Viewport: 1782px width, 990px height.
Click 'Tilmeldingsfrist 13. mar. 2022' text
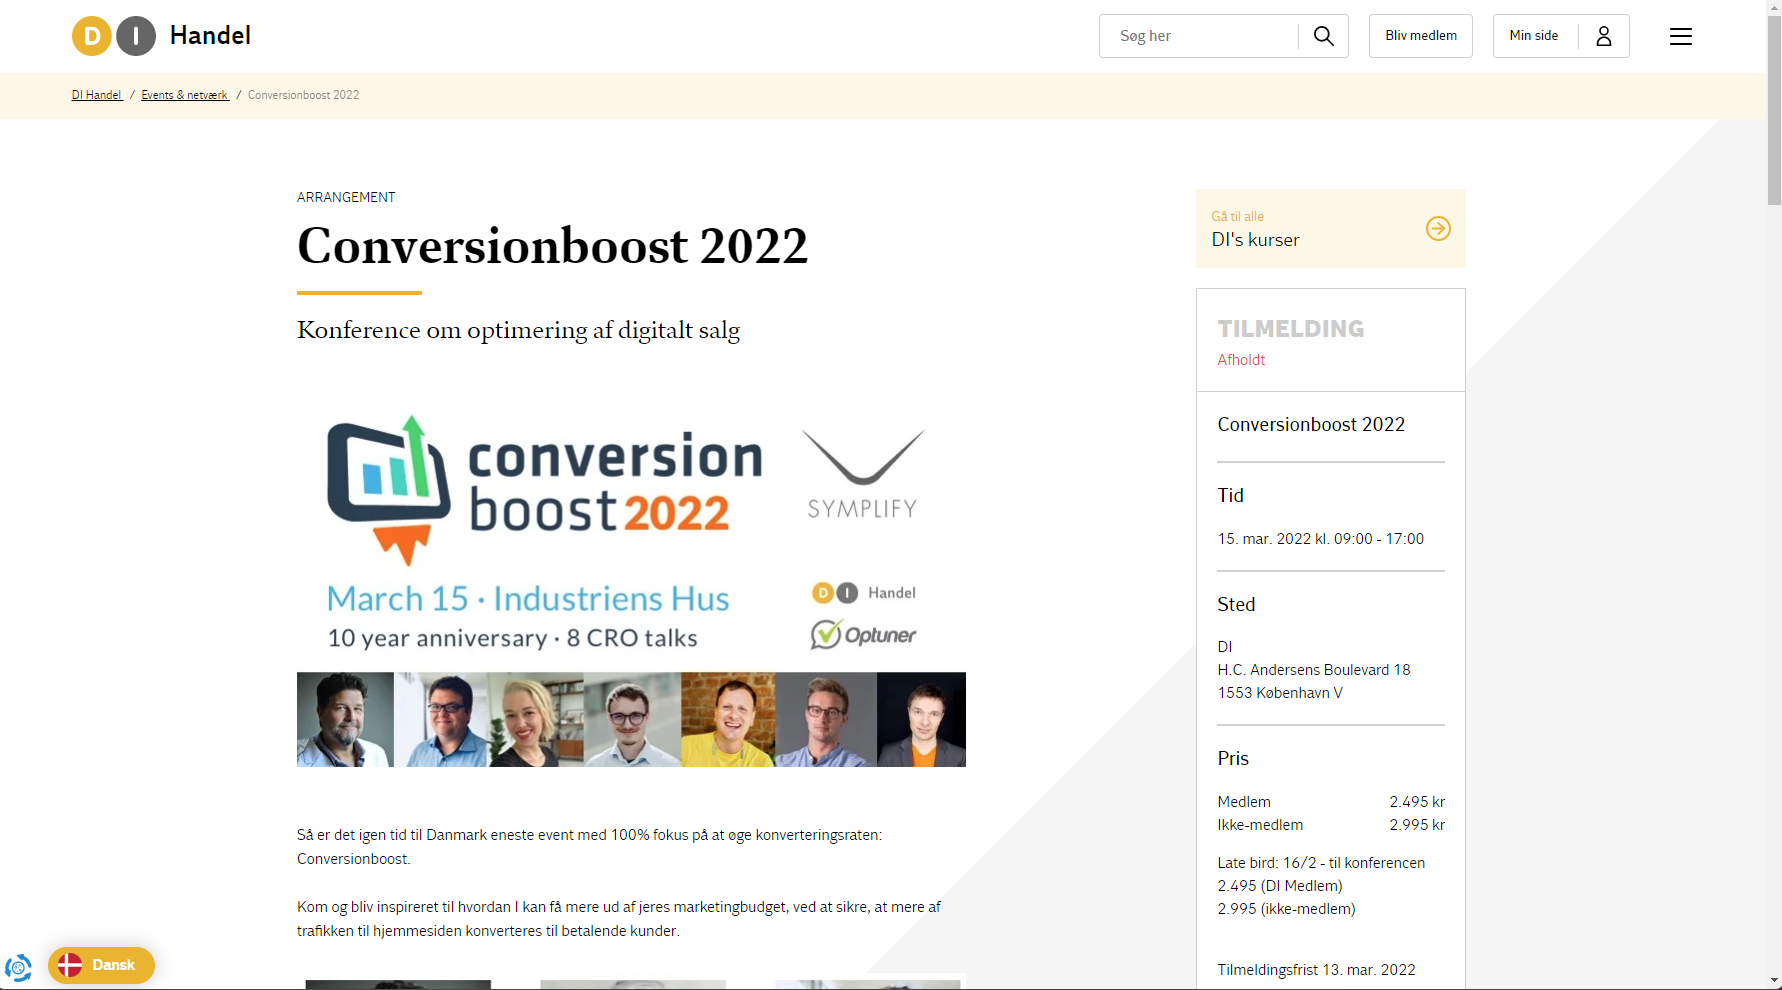point(1316,970)
